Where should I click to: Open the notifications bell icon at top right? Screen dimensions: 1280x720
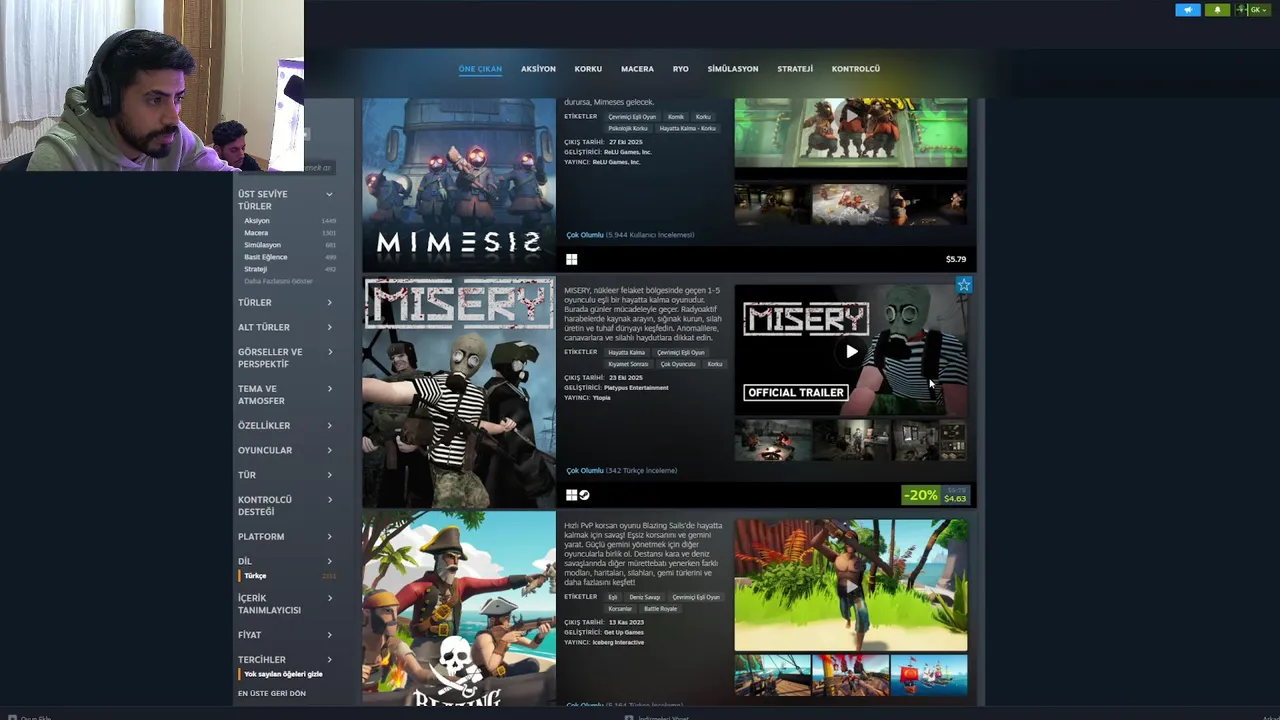pyautogui.click(x=1217, y=10)
